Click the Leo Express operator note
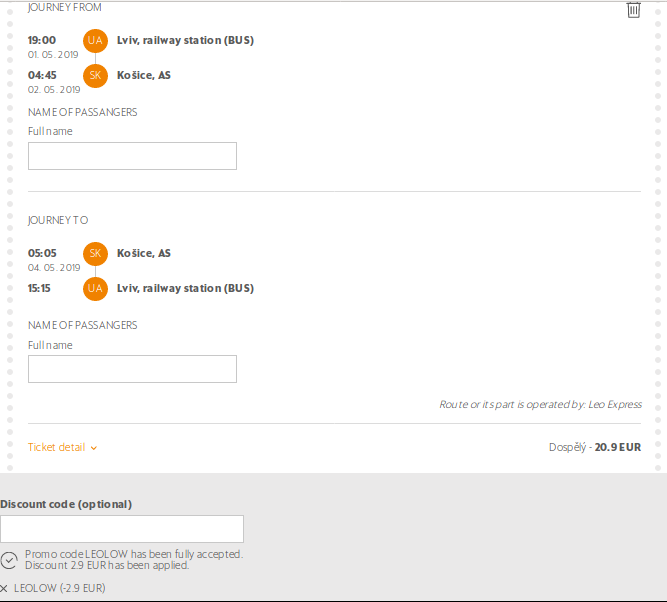Viewport: 667px width, 602px height. pyautogui.click(x=540, y=405)
